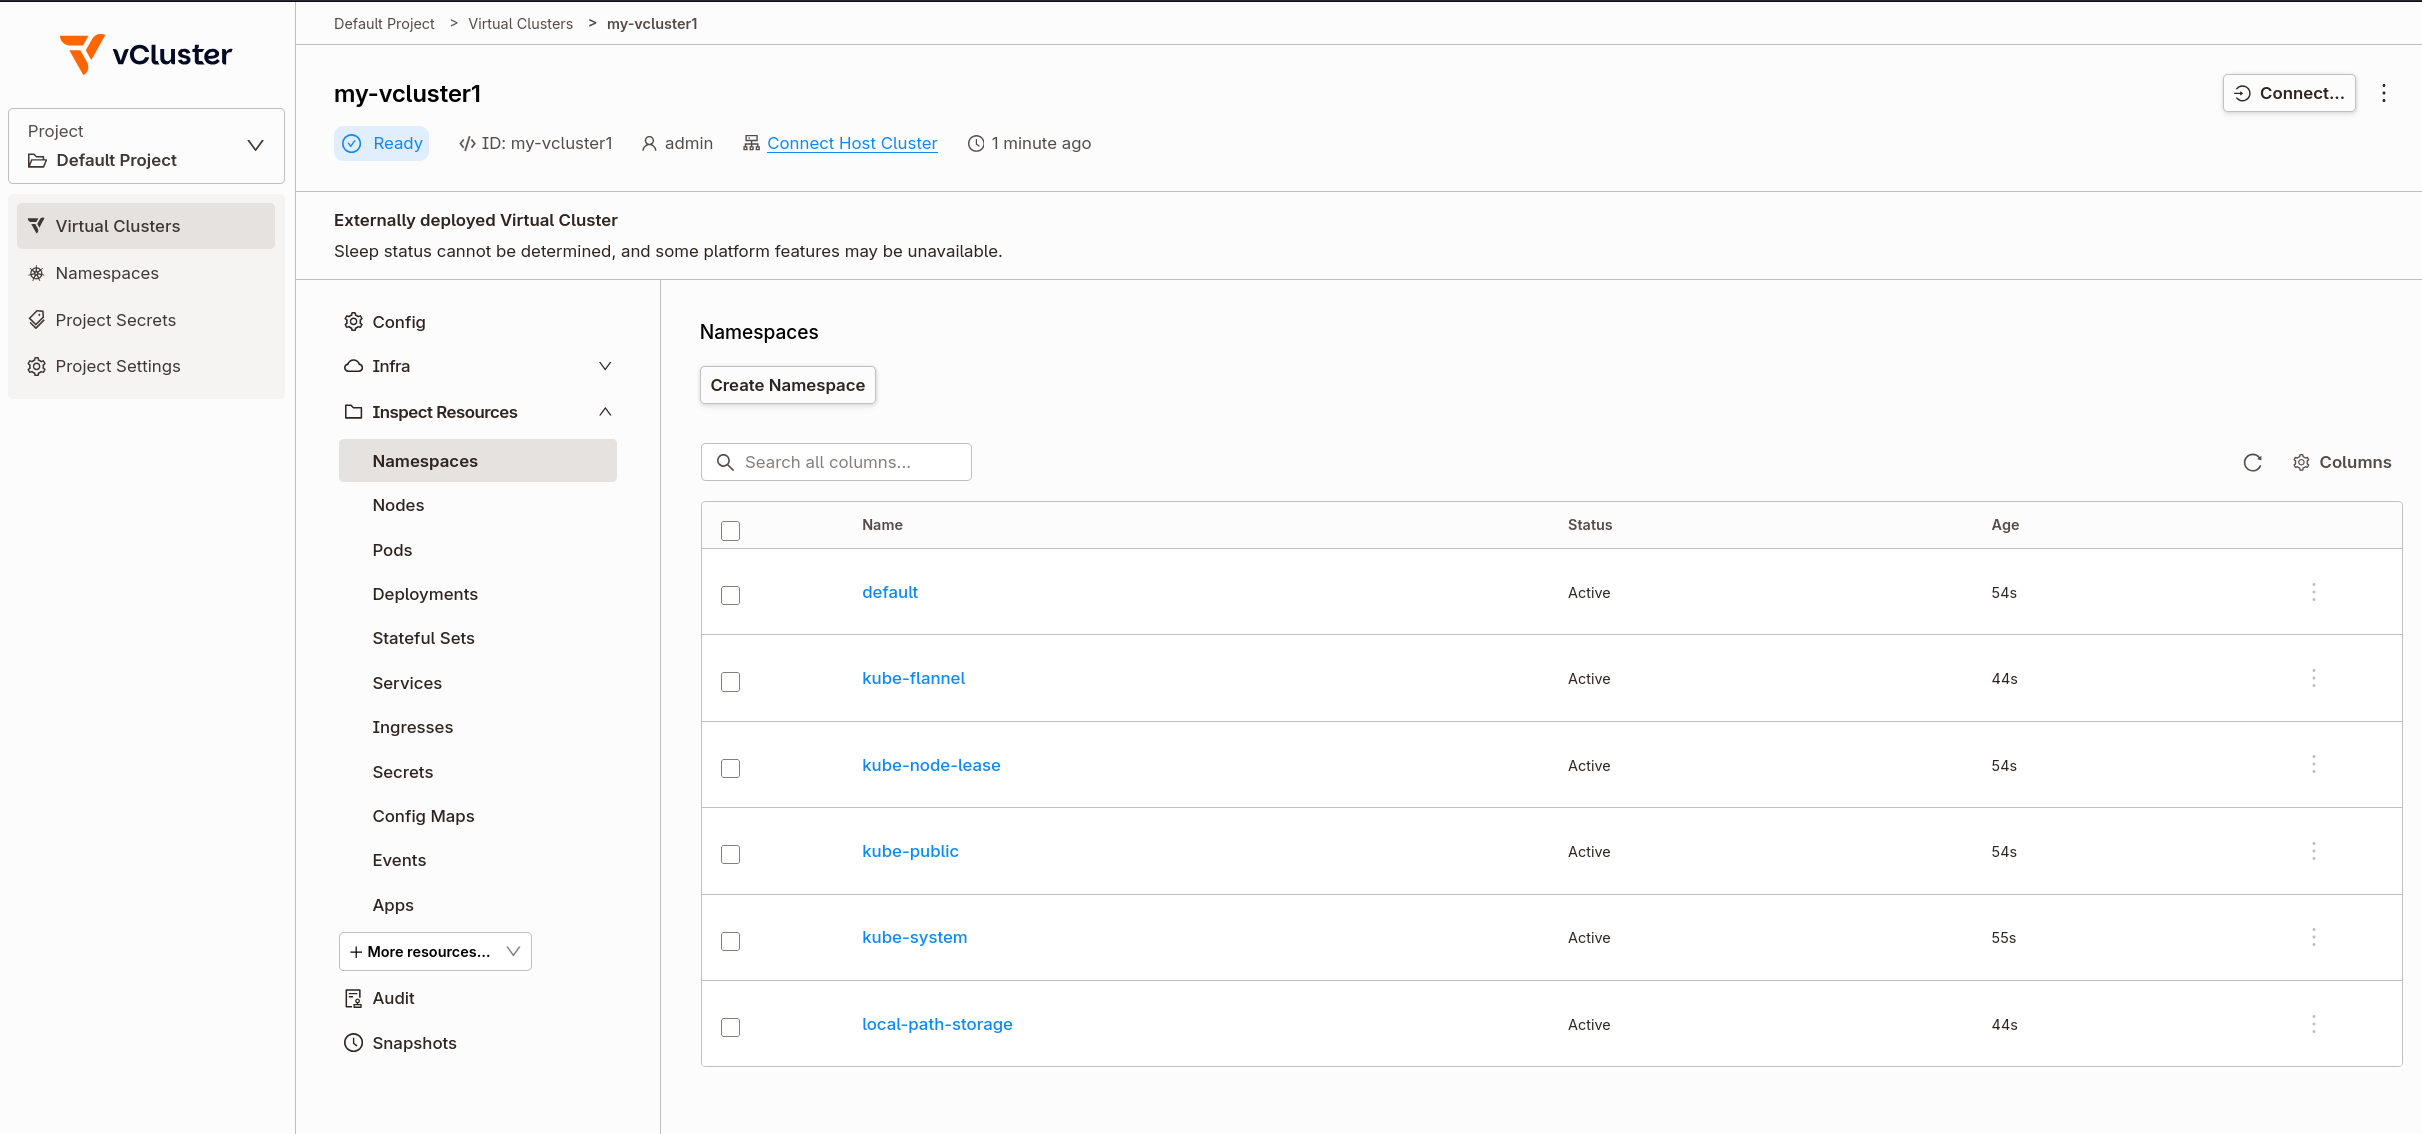The height and width of the screenshot is (1134, 2422).
Task: Open the Project selector dropdown
Action: pos(146,146)
